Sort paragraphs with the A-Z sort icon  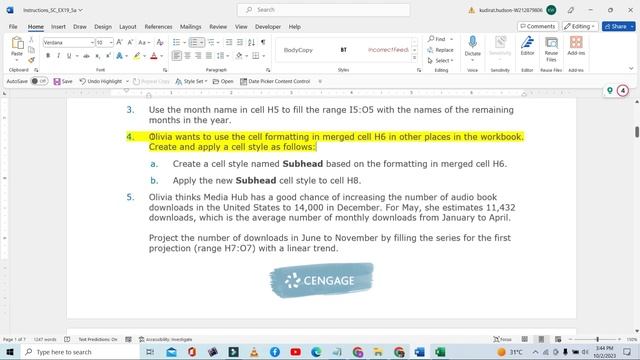pos(251,42)
